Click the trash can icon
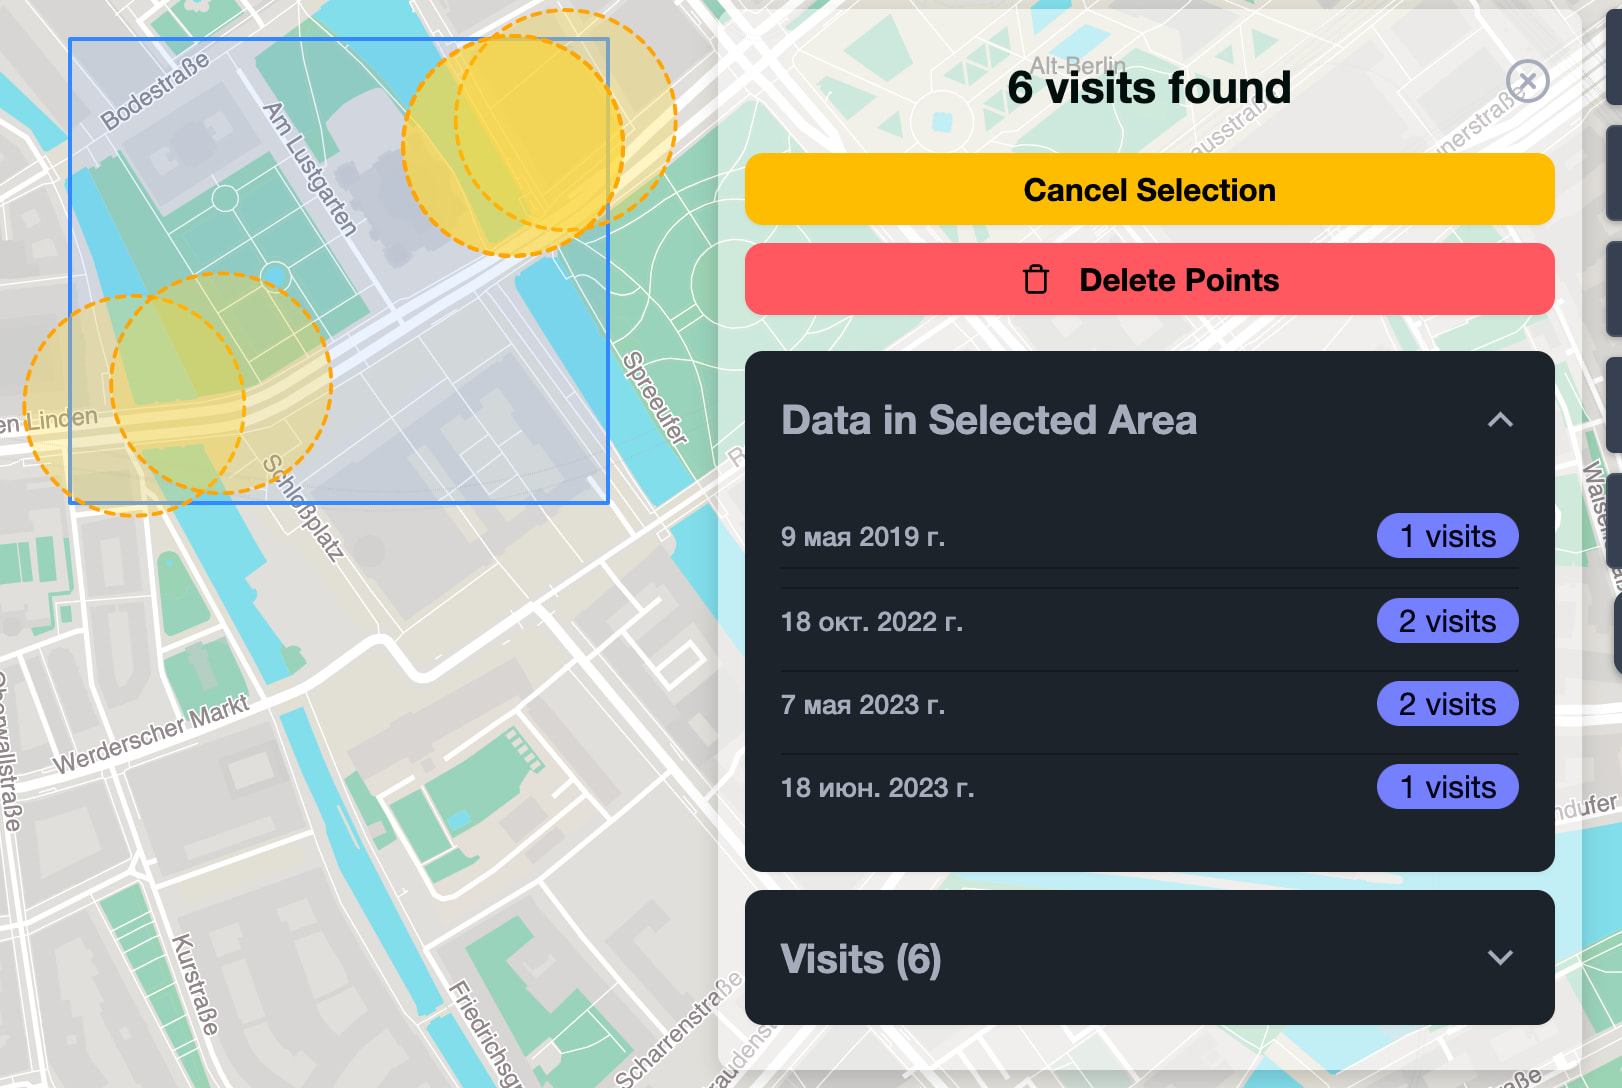Viewport: 1622px width, 1088px height. [x=1036, y=280]
